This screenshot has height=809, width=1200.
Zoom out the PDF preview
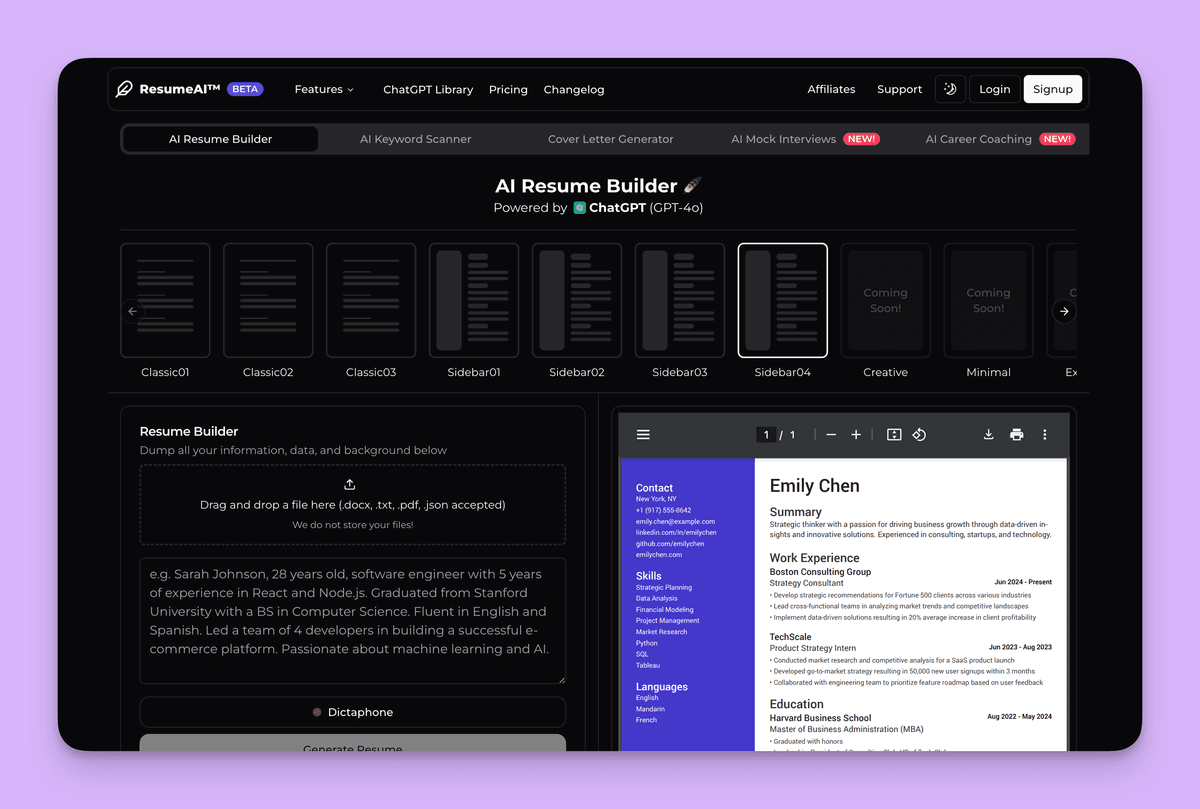831,434
